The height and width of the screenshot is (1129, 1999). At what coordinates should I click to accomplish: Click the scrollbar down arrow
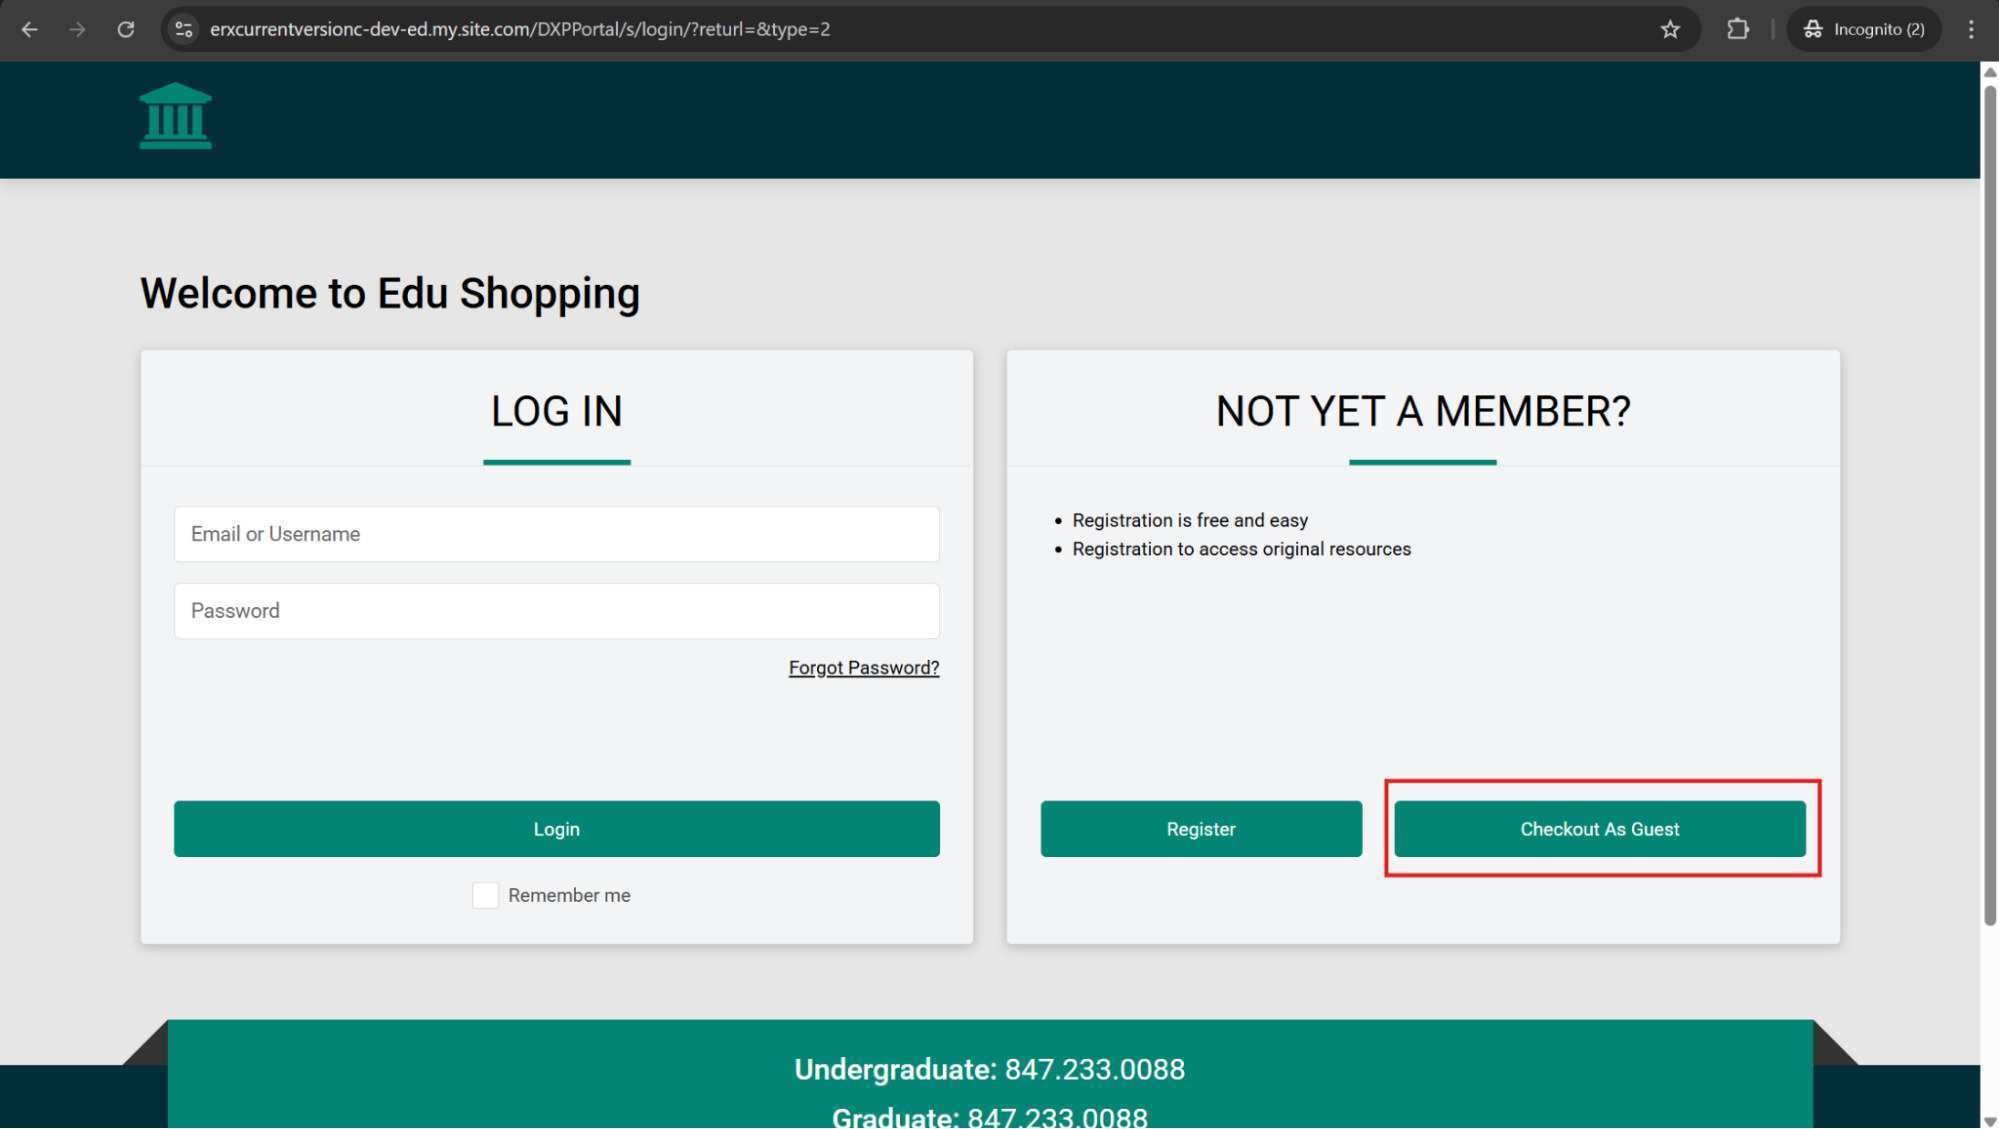[x=1989, y=1121]
